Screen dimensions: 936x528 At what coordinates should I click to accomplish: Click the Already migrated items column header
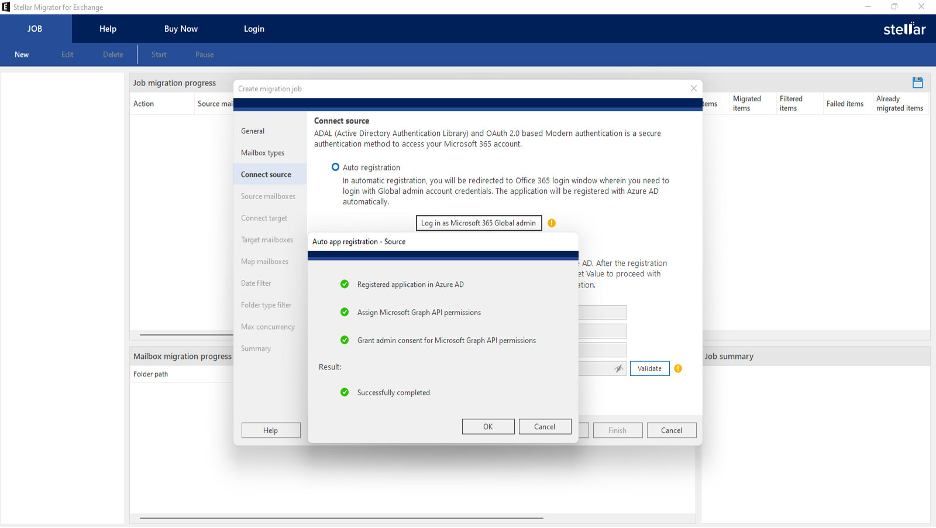[x=900, y=104]
